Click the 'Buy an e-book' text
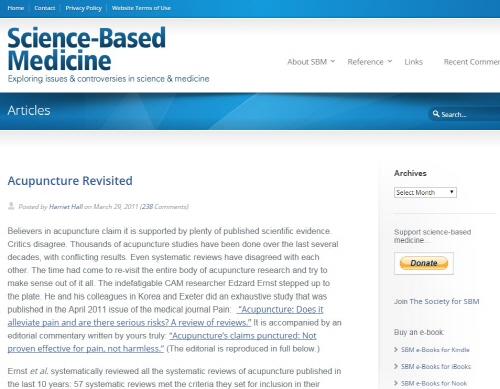This screenshot has width=500, height=389. click(x=419, y=332)
